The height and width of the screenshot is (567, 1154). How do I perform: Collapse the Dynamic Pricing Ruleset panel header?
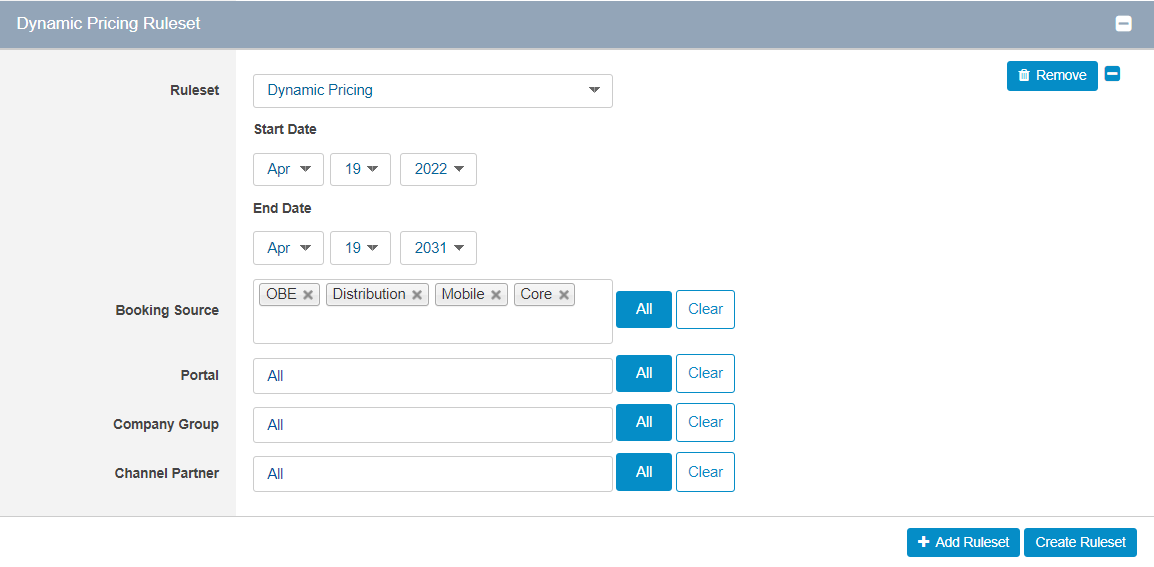[1123, 24]
